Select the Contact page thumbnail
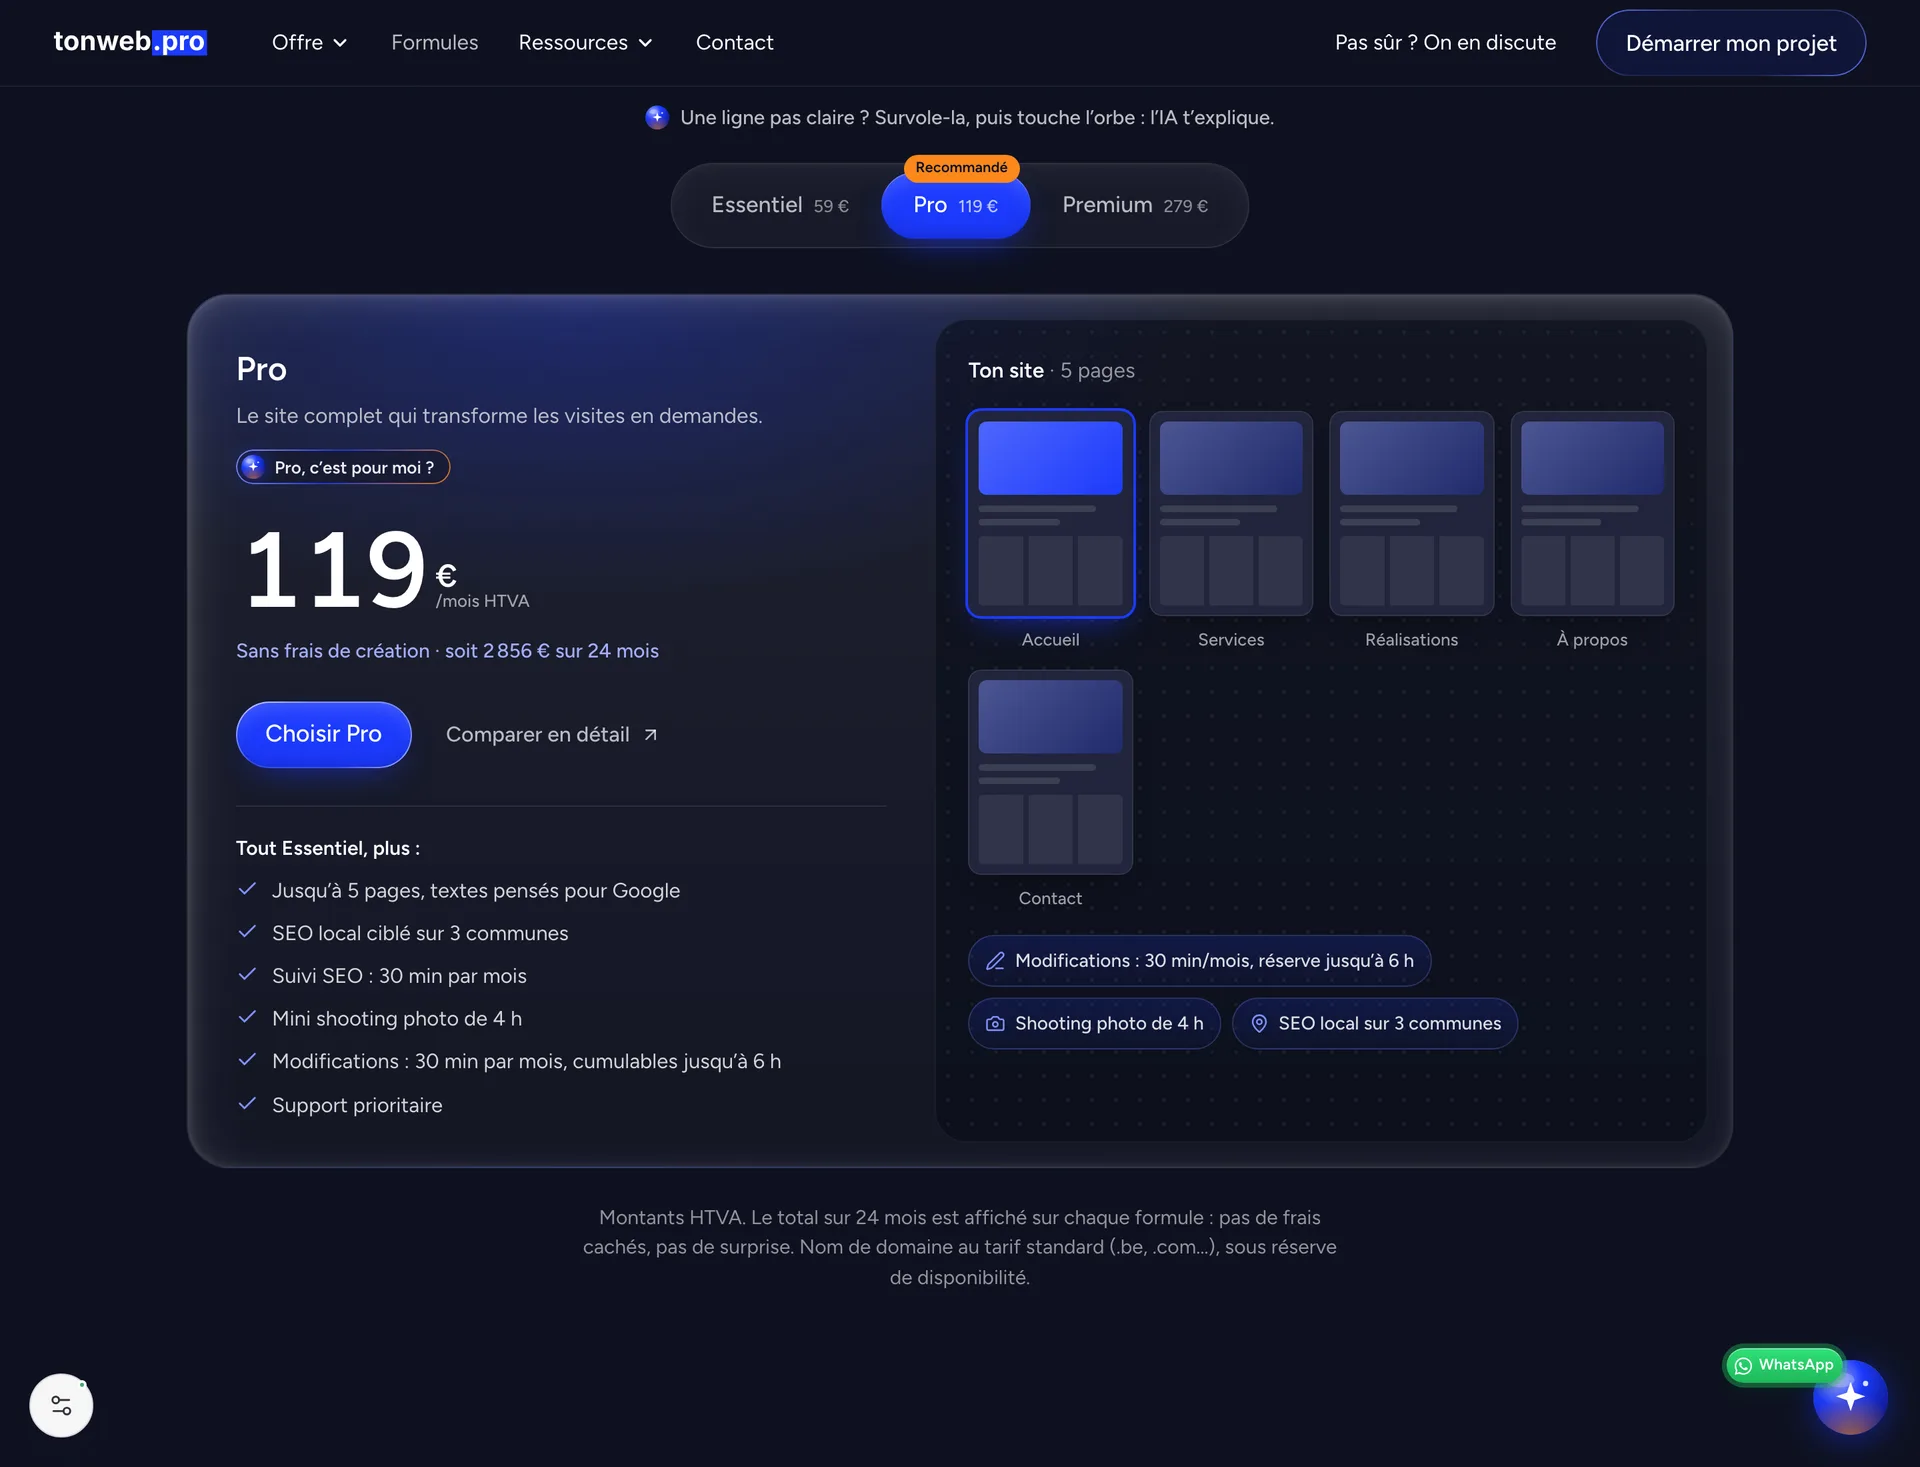1920x1467 pixels. tap(1050, 772)
